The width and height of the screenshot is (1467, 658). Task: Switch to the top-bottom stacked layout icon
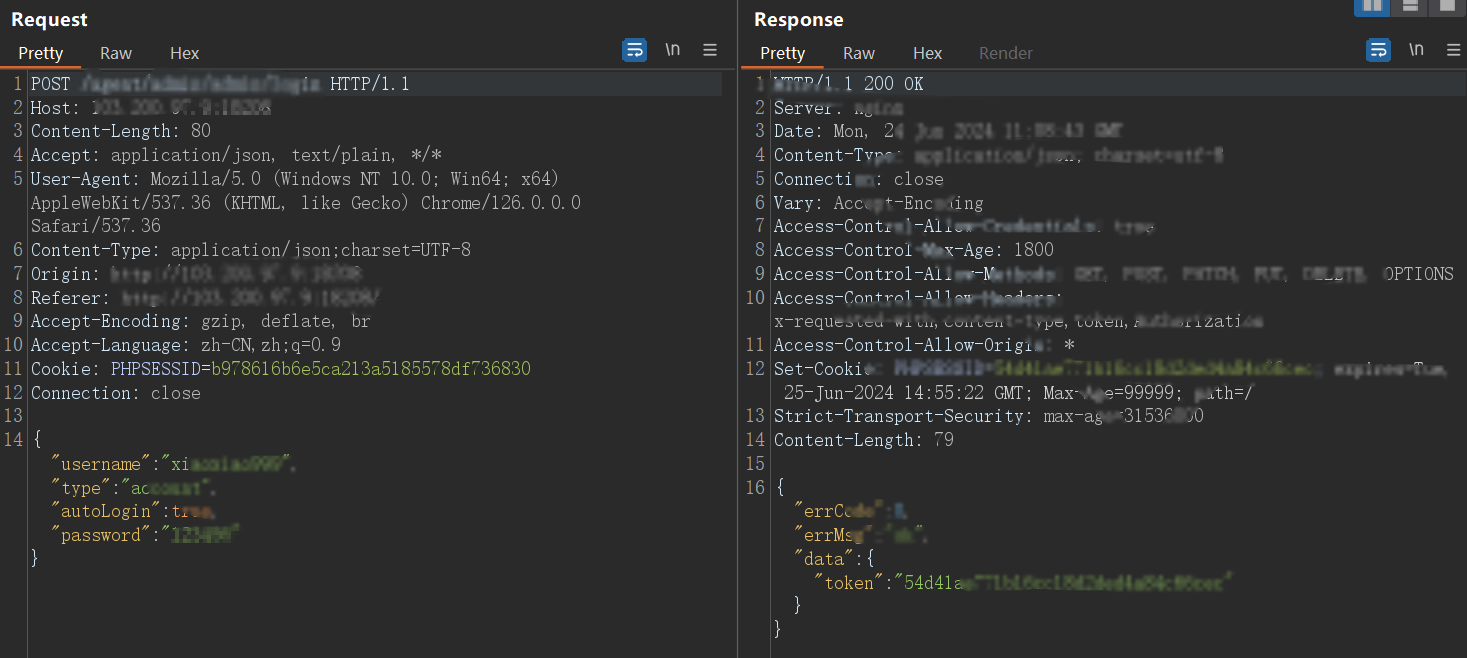pyautogui.click(x=1409, y=7)
